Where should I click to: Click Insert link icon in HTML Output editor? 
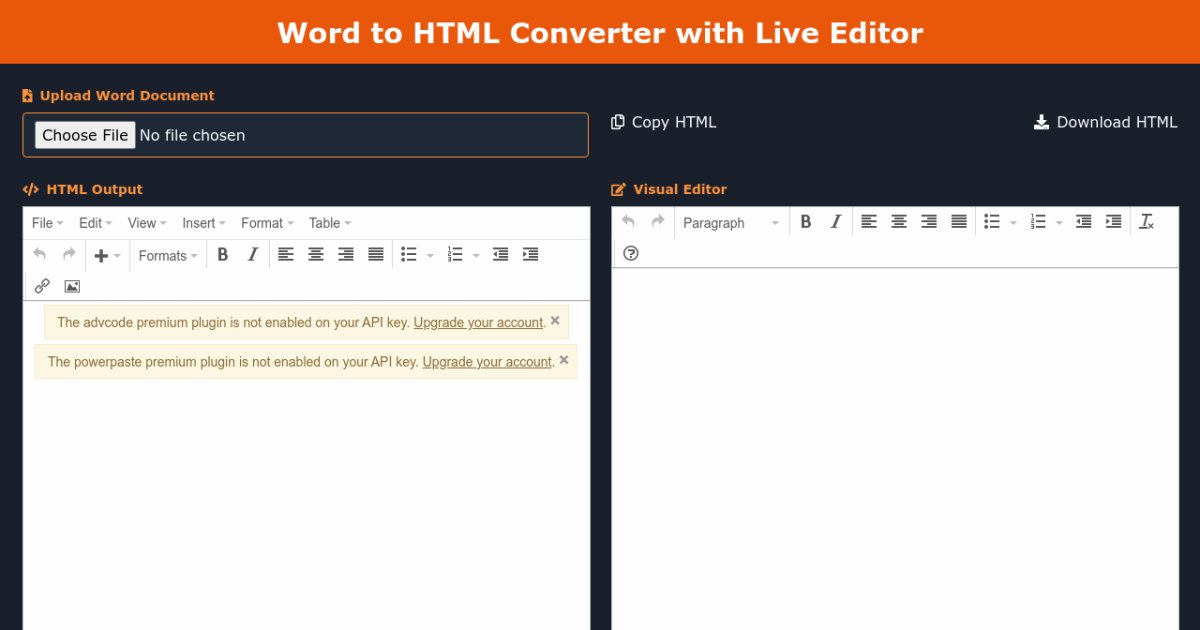tap(42, 286)
